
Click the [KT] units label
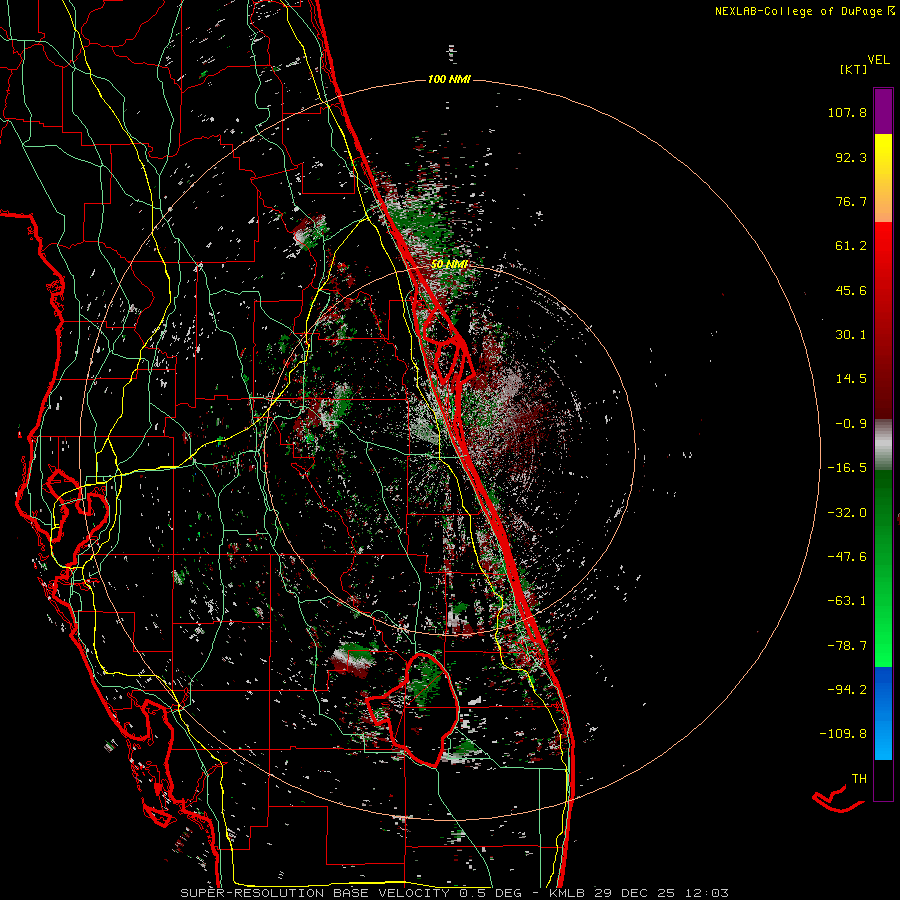point(853,69)
